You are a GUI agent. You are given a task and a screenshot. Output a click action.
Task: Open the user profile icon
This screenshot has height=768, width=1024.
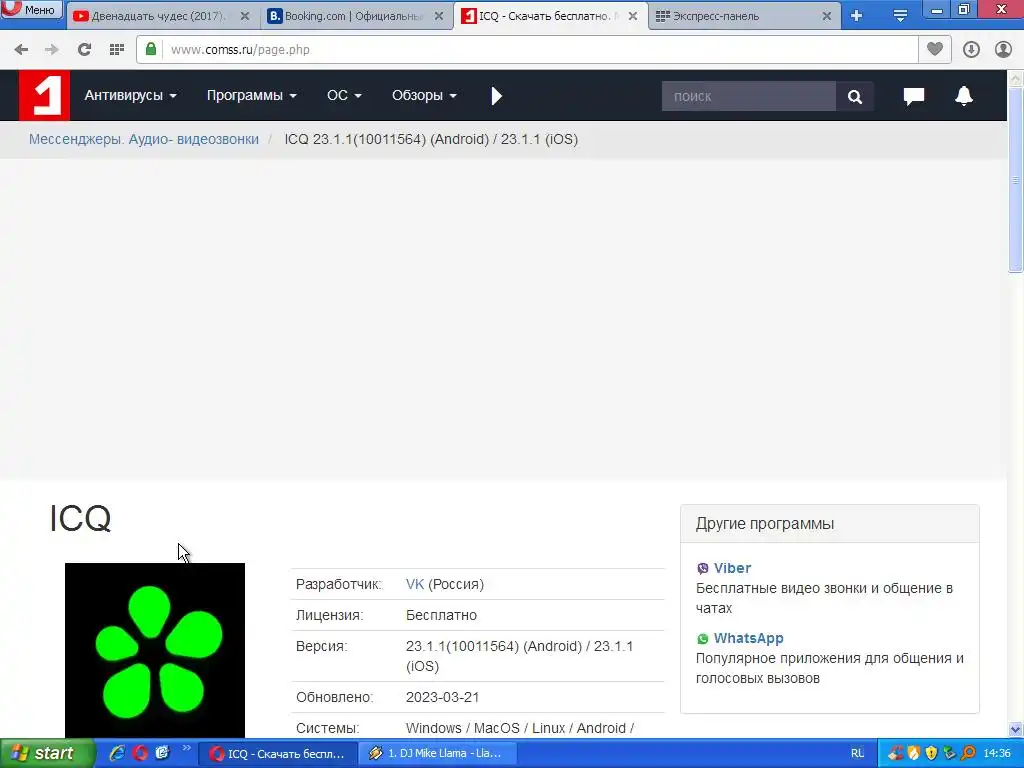click(x=1003, y=50)
